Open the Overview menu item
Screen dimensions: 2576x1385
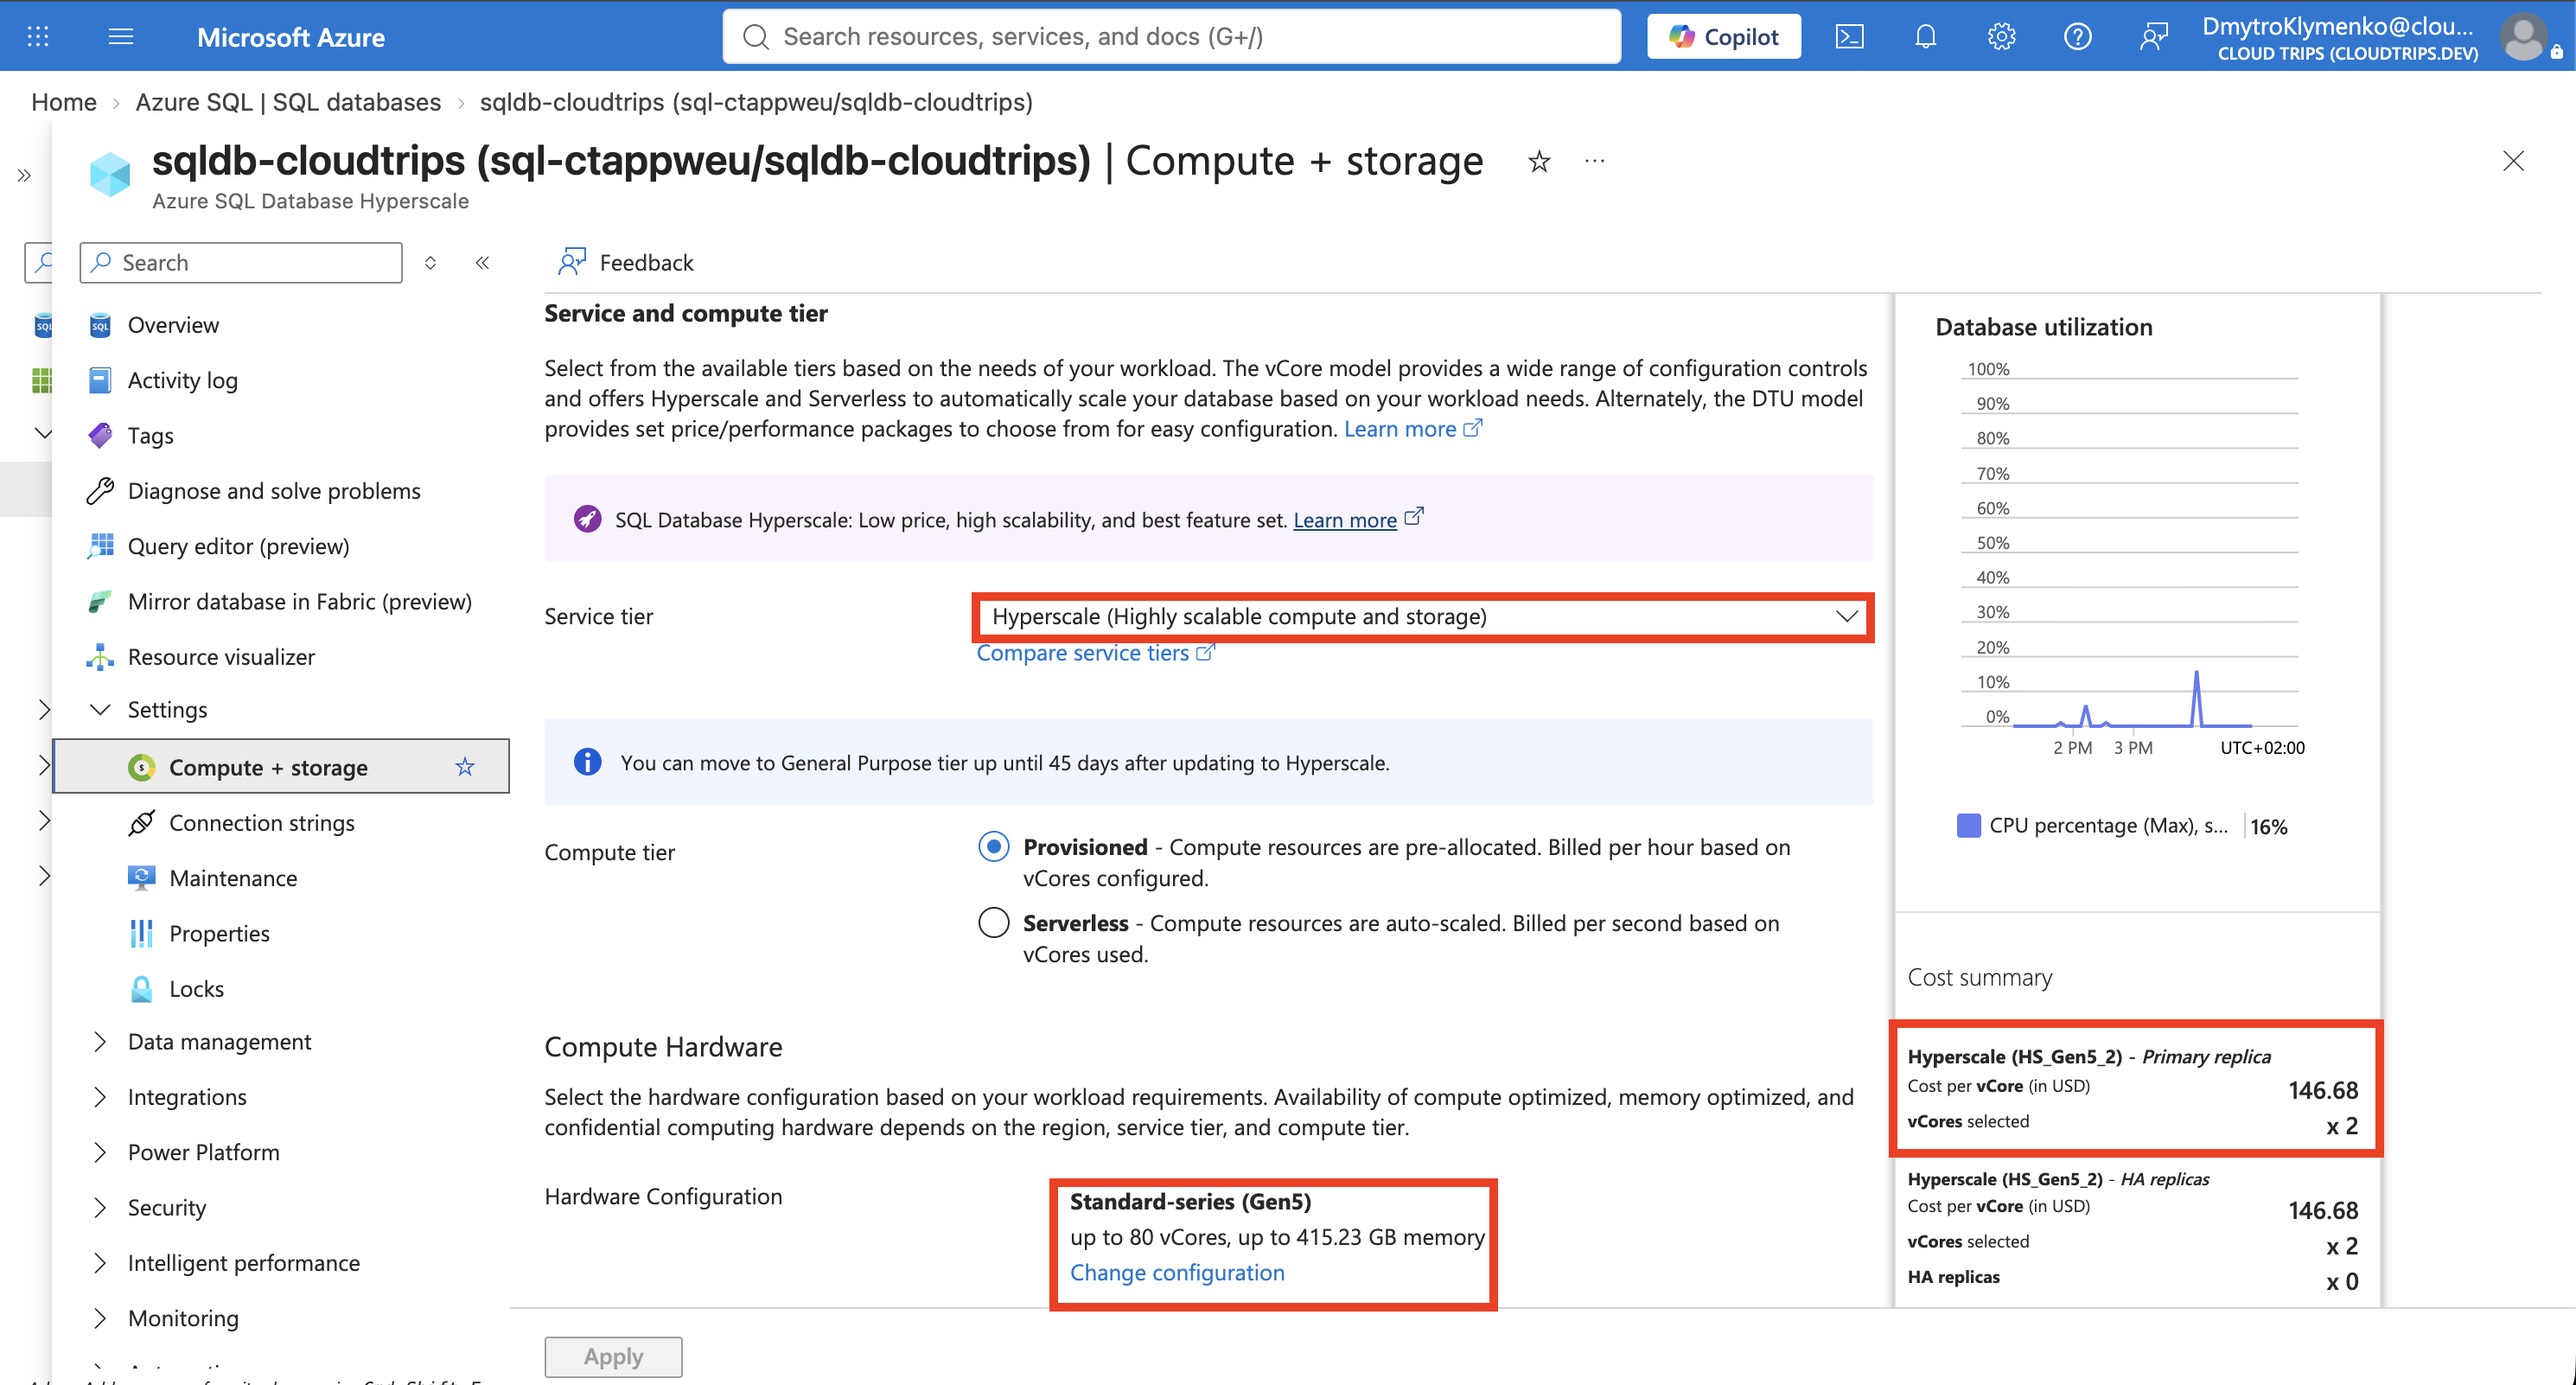click(173, 325)
